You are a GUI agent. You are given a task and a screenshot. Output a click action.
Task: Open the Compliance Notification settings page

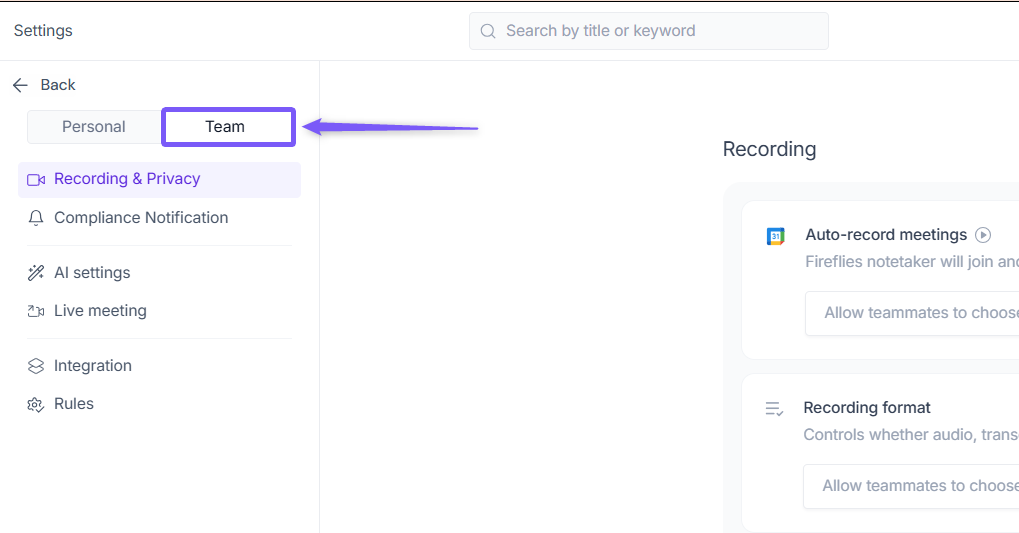coord(141,218)
